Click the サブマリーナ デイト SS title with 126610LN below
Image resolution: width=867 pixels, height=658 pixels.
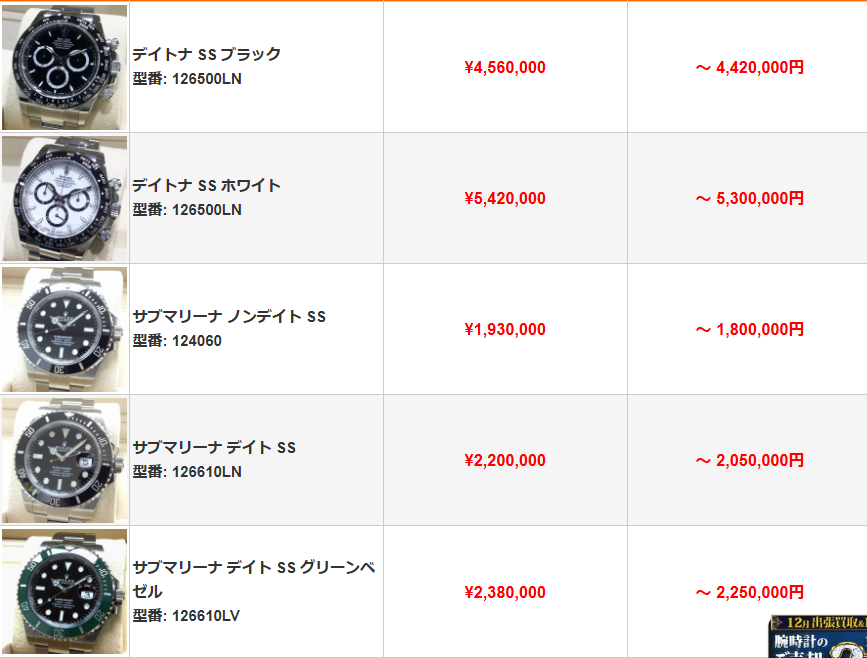(x=215, y=447)
